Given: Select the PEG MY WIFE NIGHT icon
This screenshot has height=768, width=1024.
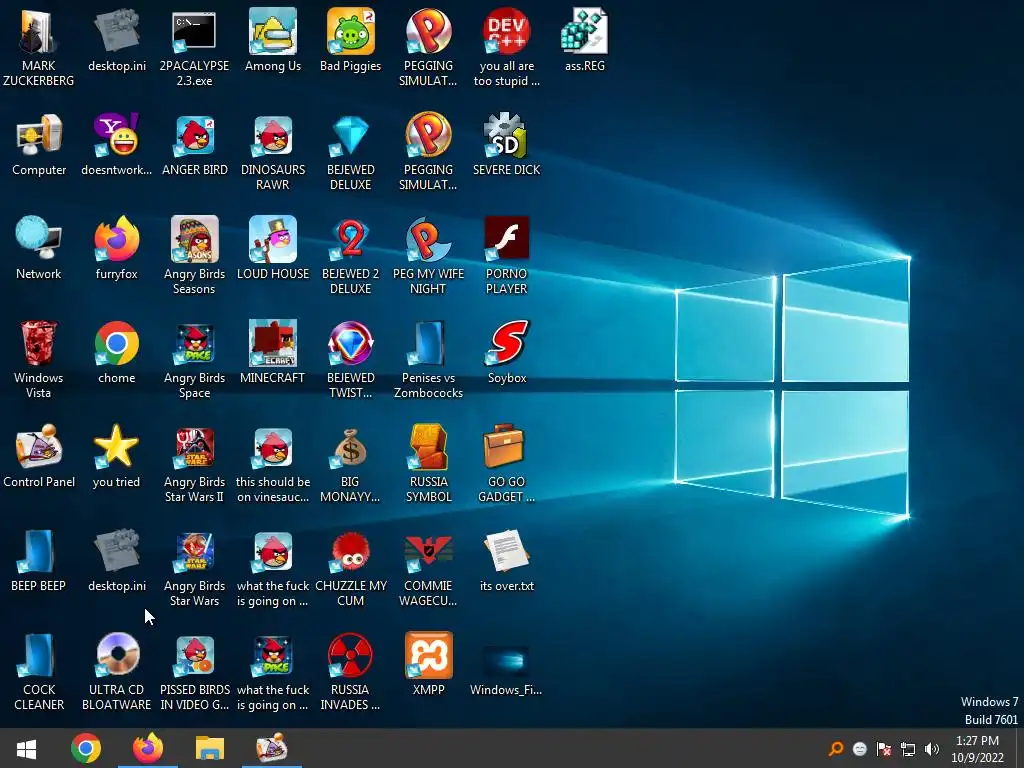Looking at the screenshot, I should pos(428,255).
